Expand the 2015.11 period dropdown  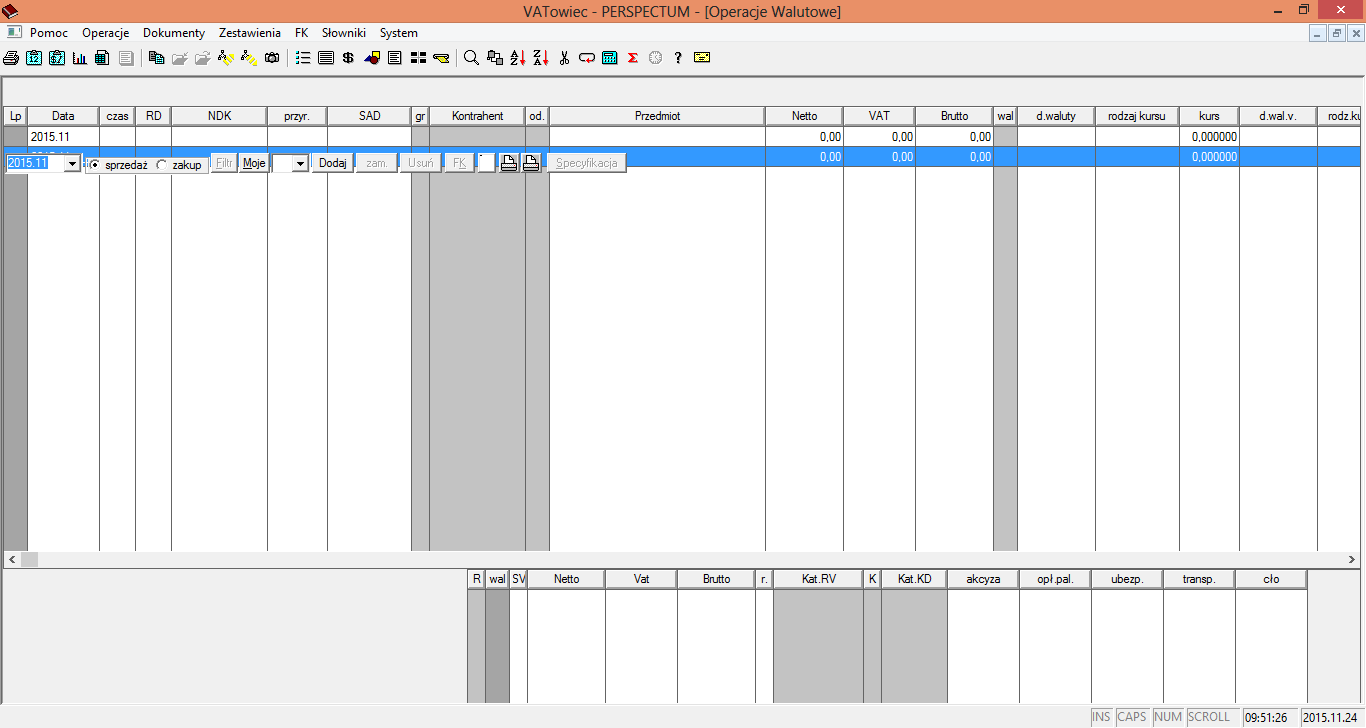[x=72, y=164]
